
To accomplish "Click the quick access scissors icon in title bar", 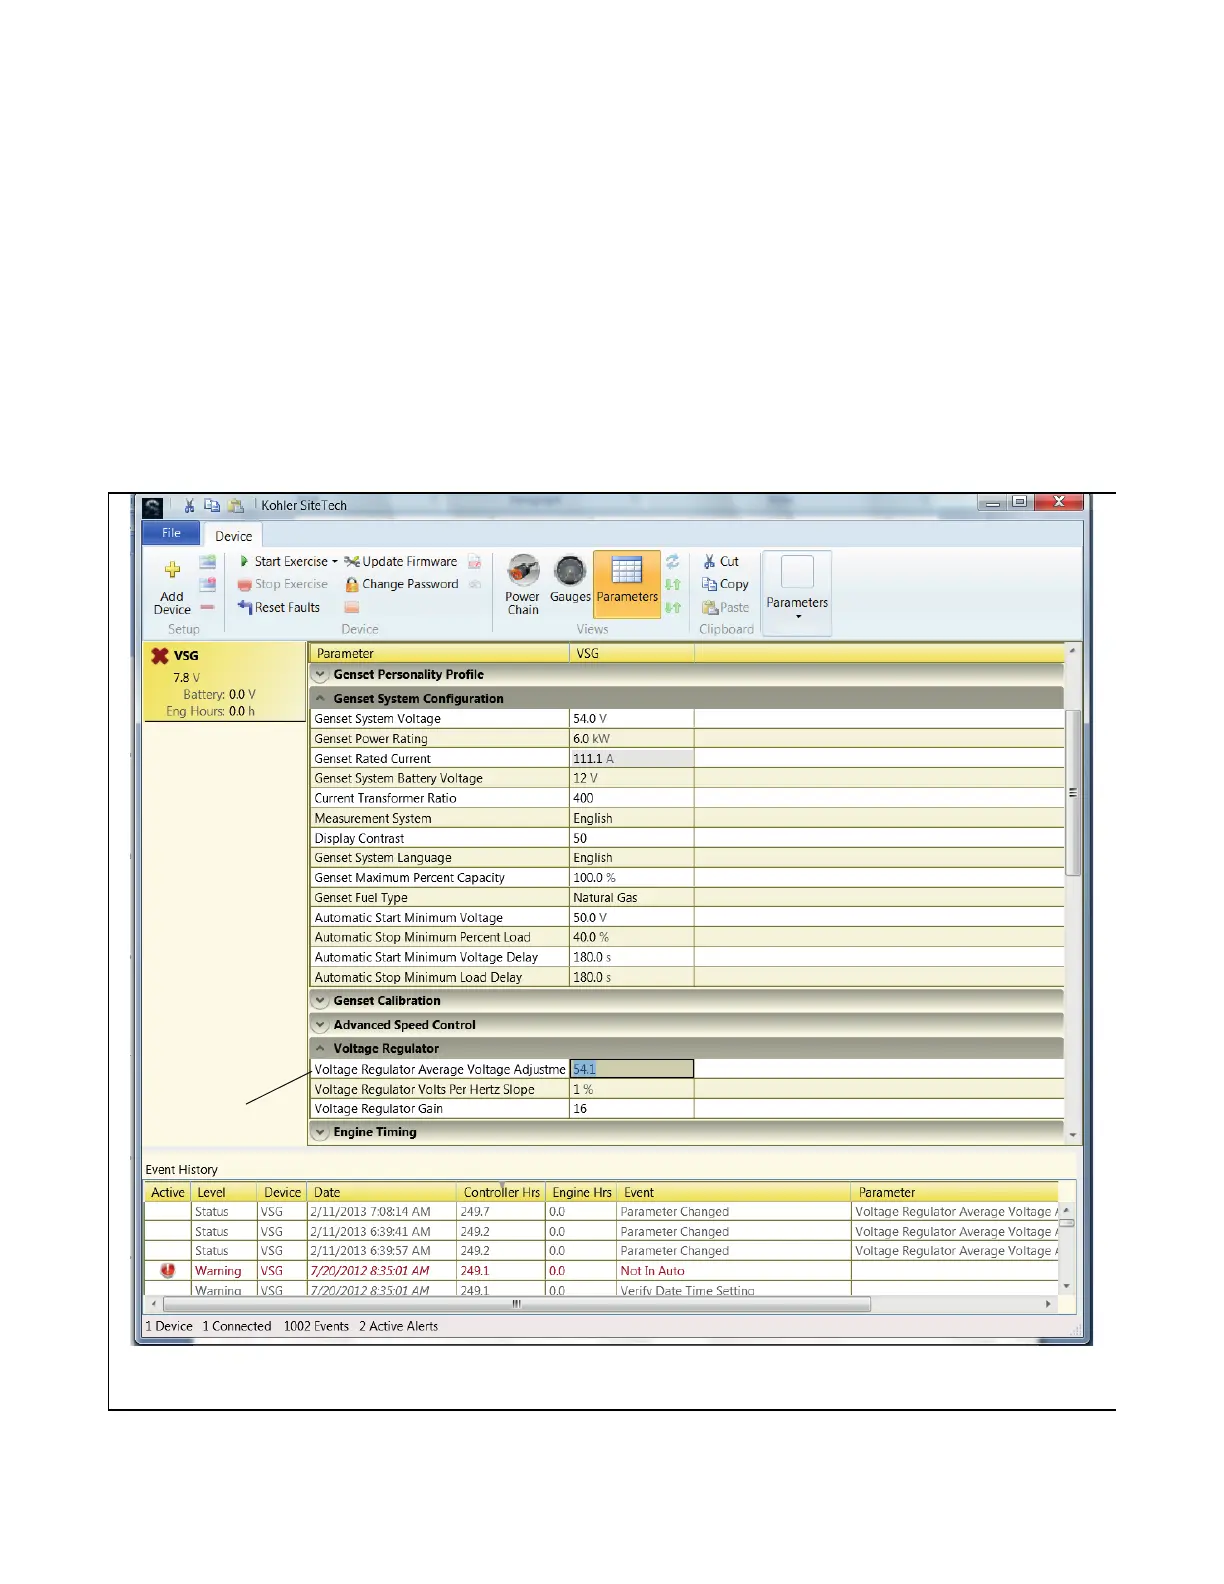I will pyautogui.click(x=189, y=506).
